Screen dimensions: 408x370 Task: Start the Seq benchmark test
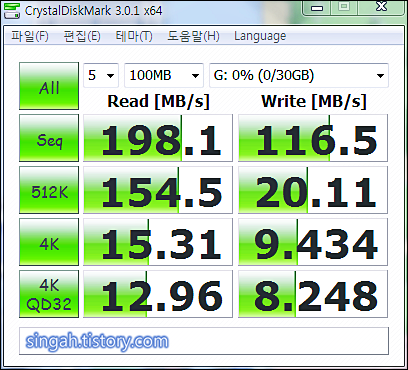pyautogui.click(x=49, y=138)
